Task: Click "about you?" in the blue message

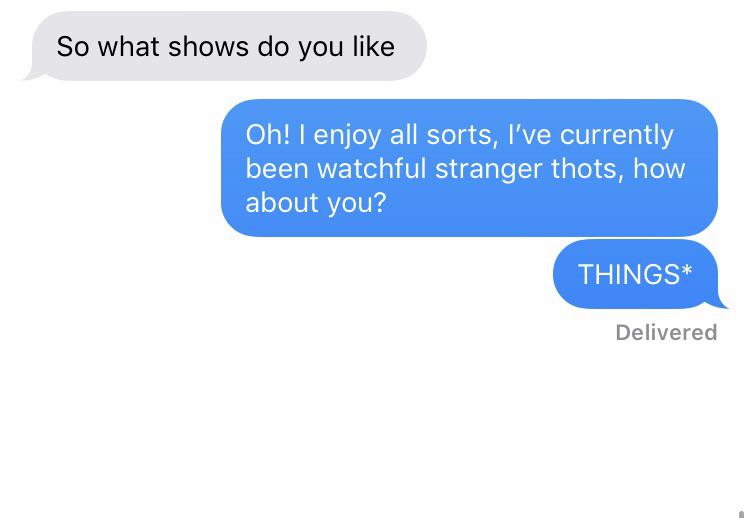Action: 315,202
